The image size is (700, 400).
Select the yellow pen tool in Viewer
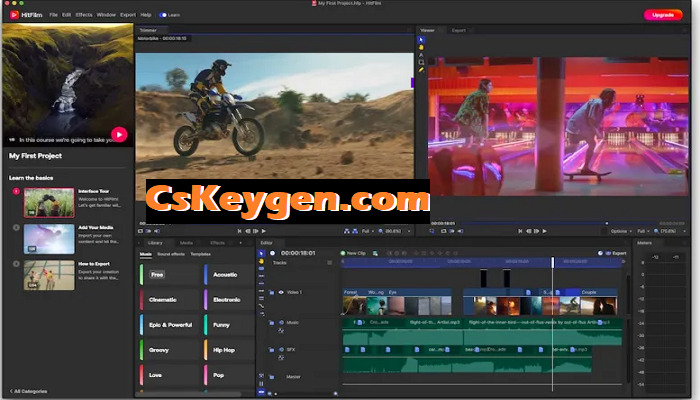pos(421,70)
